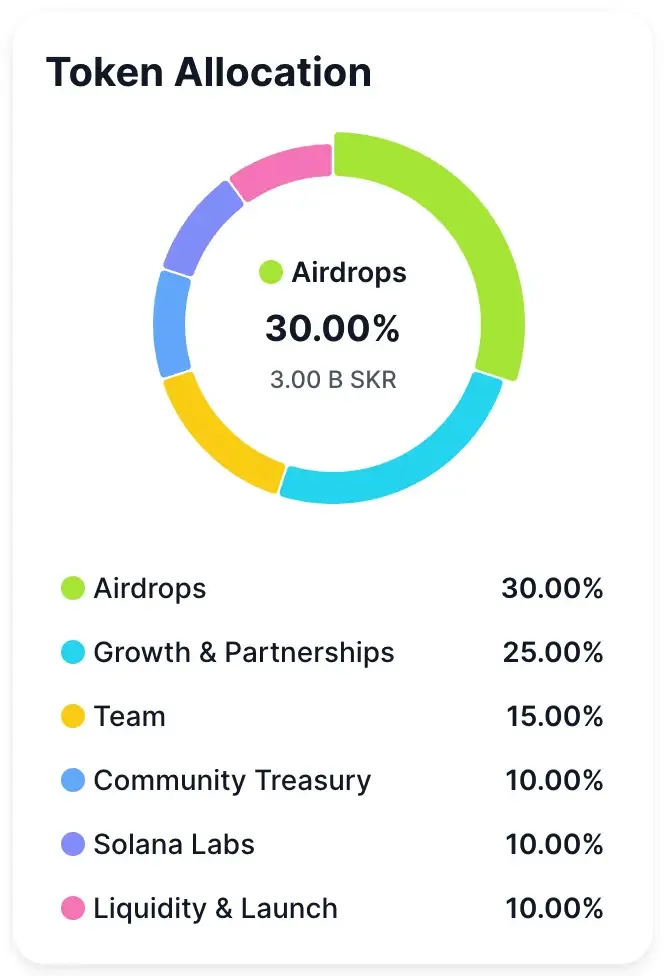Click the cyan Growth & Partnerships segment

pos(400,459)
